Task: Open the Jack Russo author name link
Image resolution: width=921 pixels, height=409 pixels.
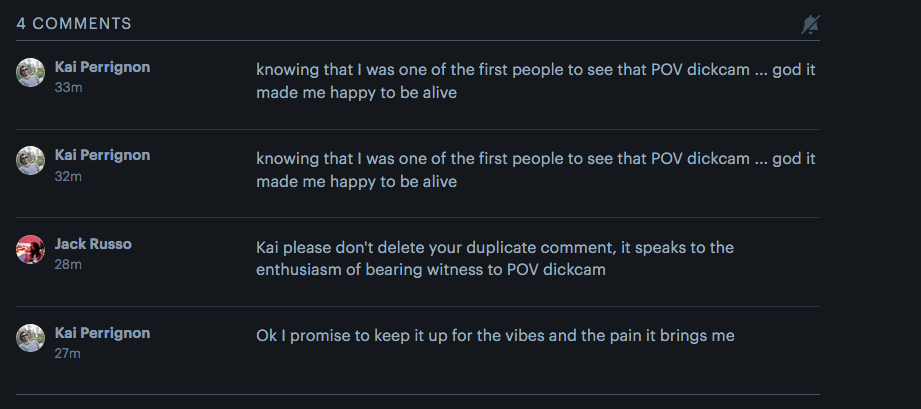Action: [x=93, y=244]
